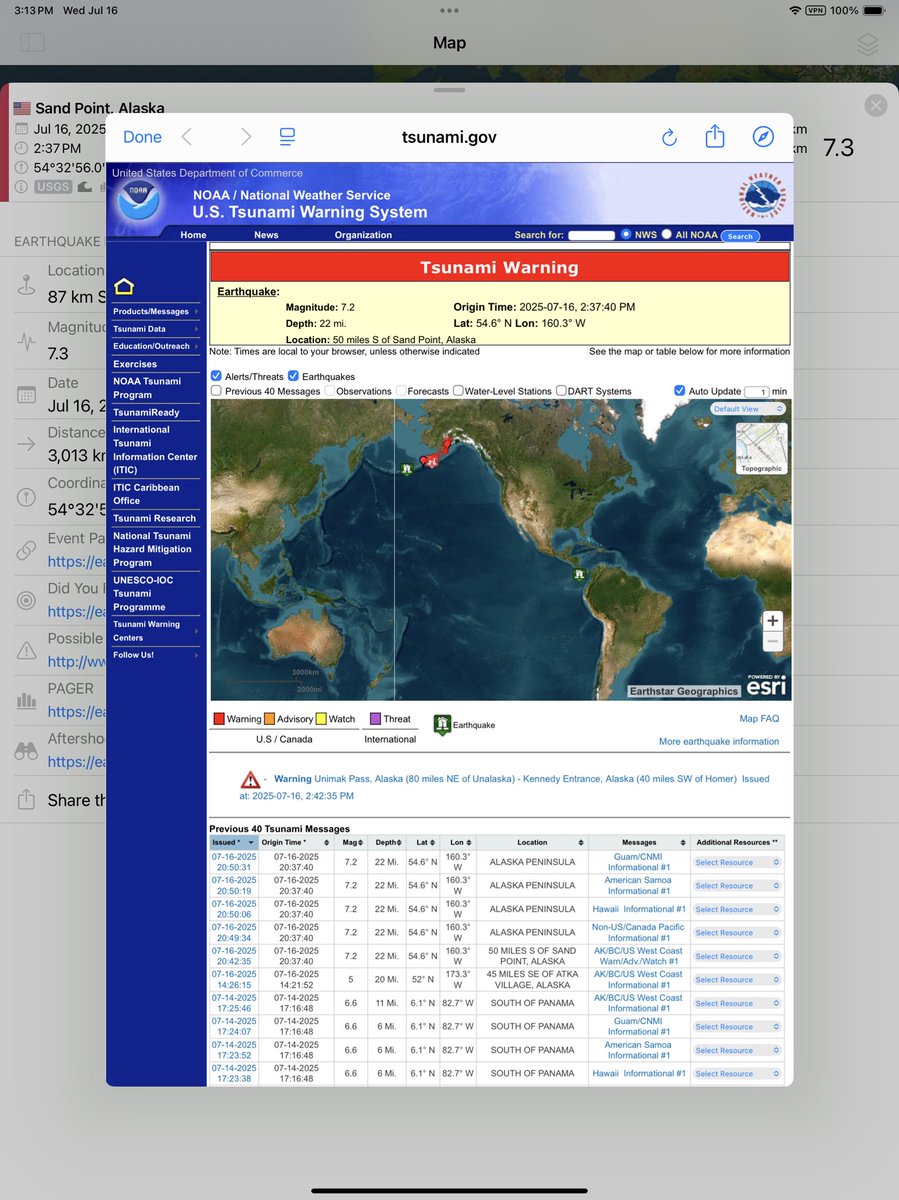The height and width of the screenshot is (1200, 899).
Task: Sort table by the Issued column
Action: [234, 843]
